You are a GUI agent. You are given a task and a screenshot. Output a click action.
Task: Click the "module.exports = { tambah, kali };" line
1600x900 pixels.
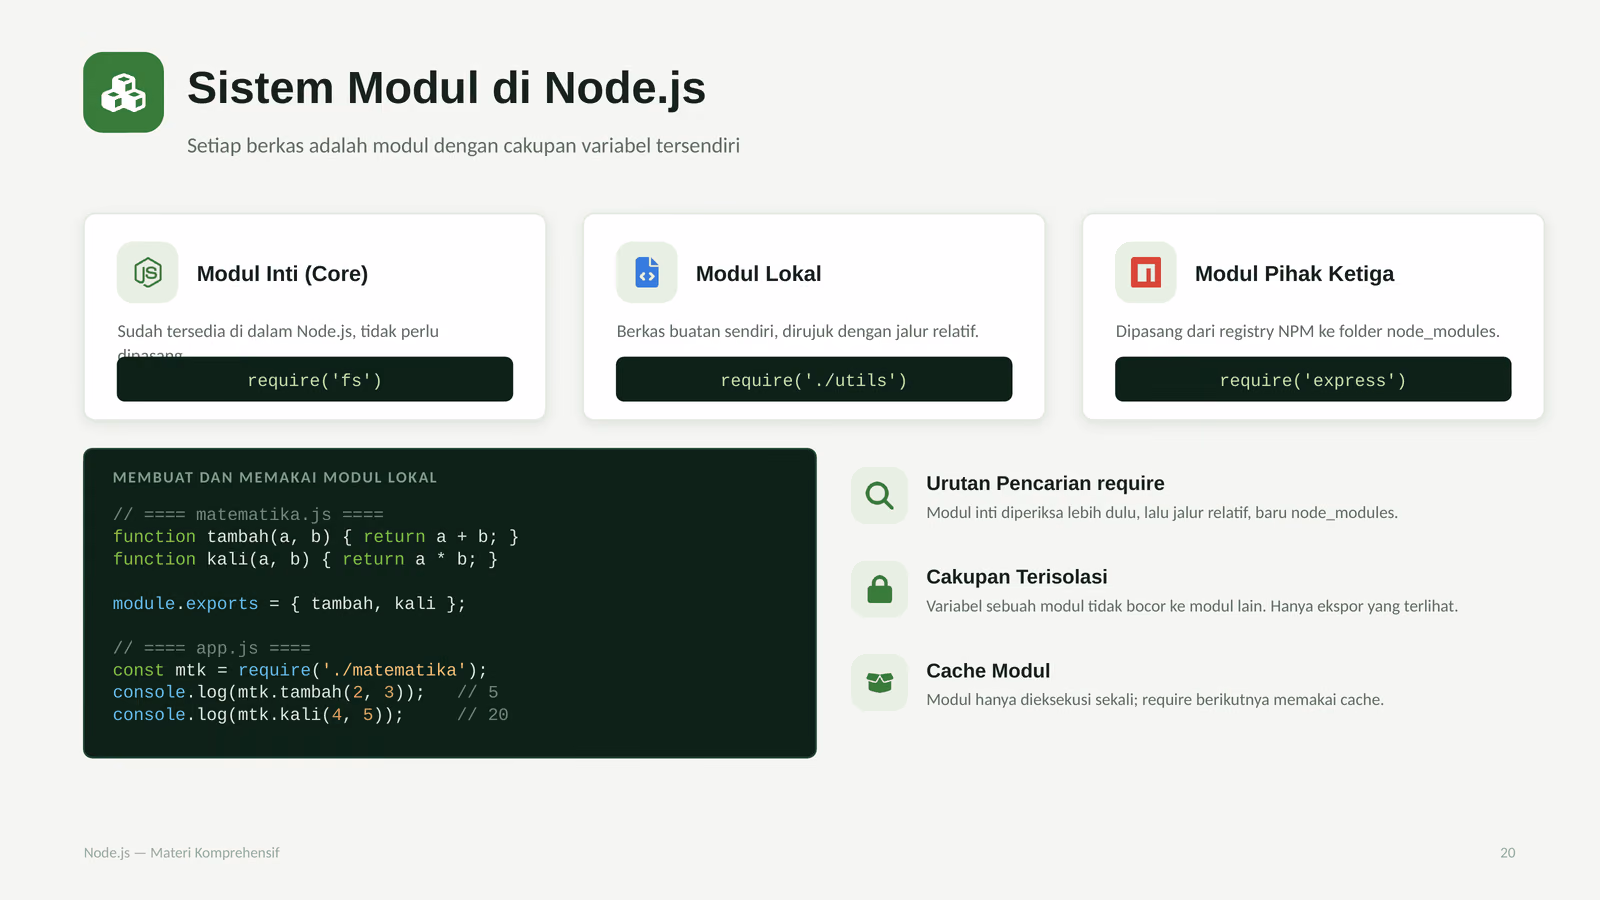[x=289, y=604]
